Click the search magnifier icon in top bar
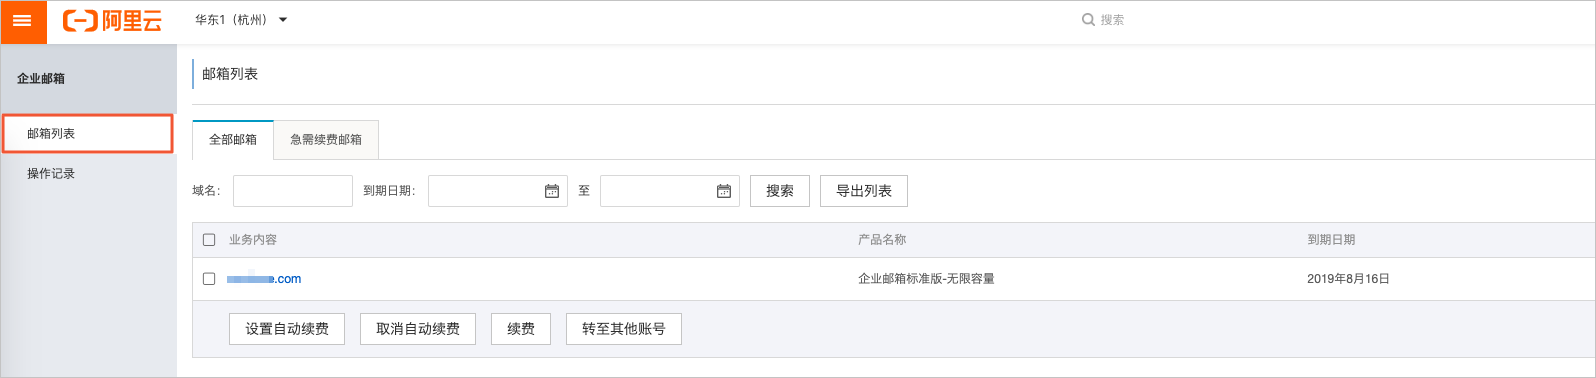 pos(1088,20)
